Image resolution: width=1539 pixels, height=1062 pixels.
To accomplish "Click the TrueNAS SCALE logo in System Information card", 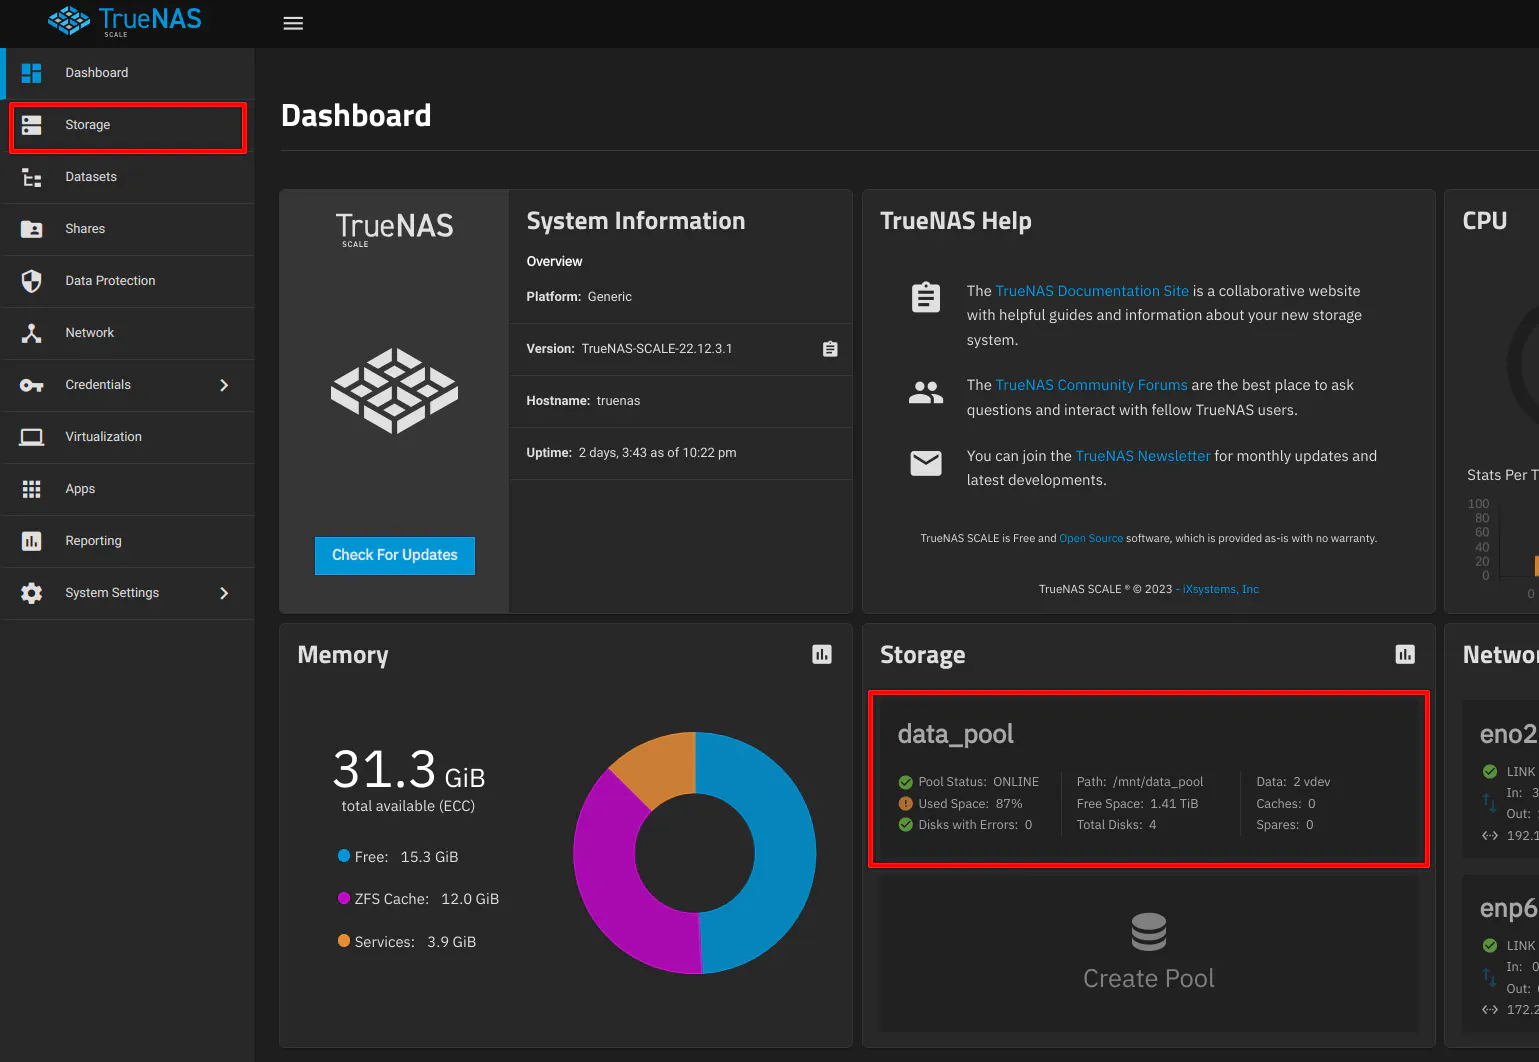I will point(394,228).
